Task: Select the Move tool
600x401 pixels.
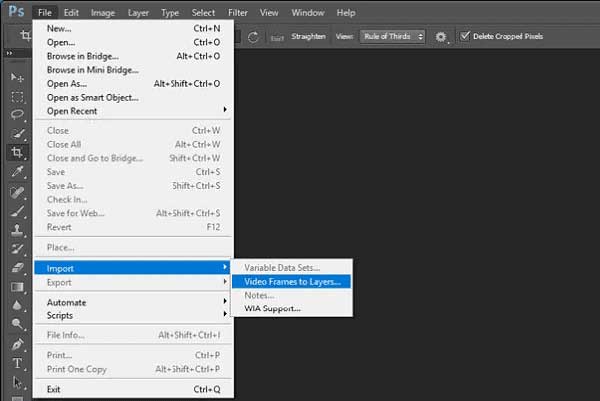Action: click(17, 77)
